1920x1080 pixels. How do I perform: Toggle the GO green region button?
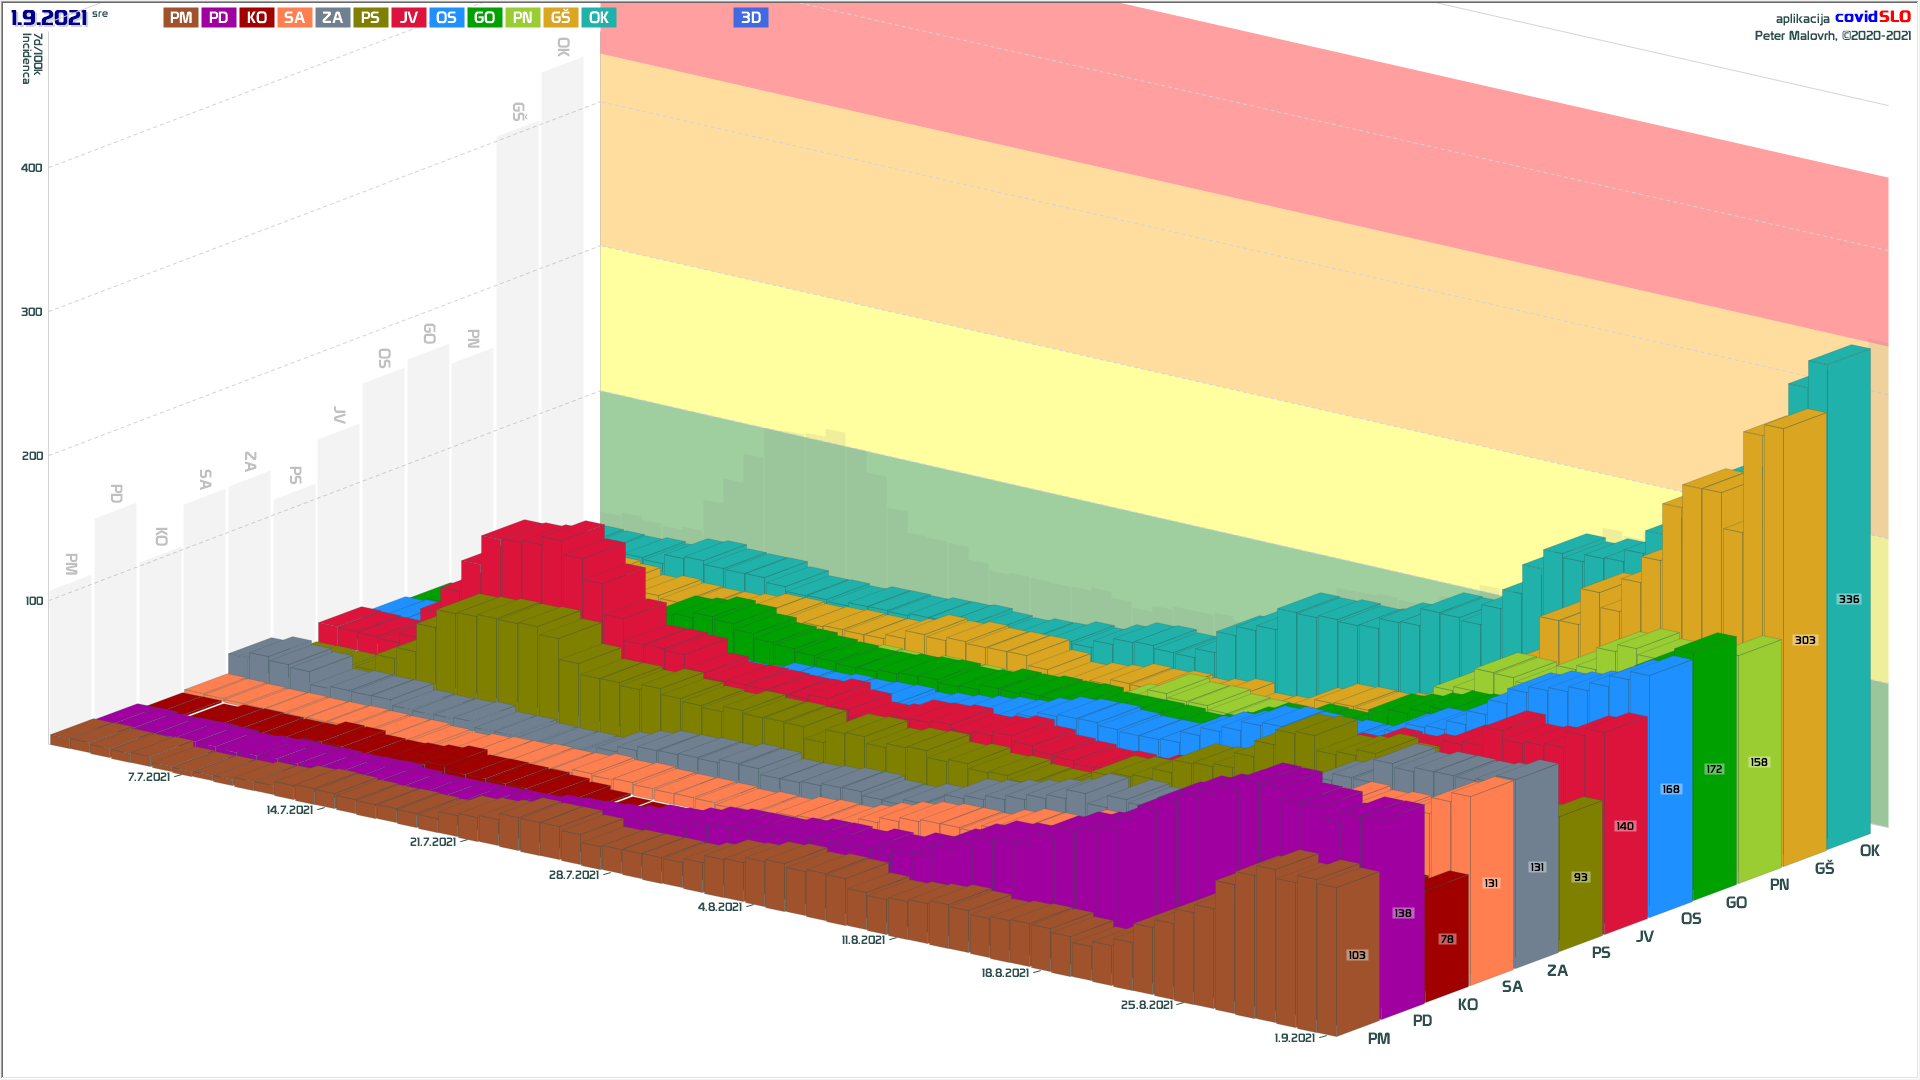point(484,18)
